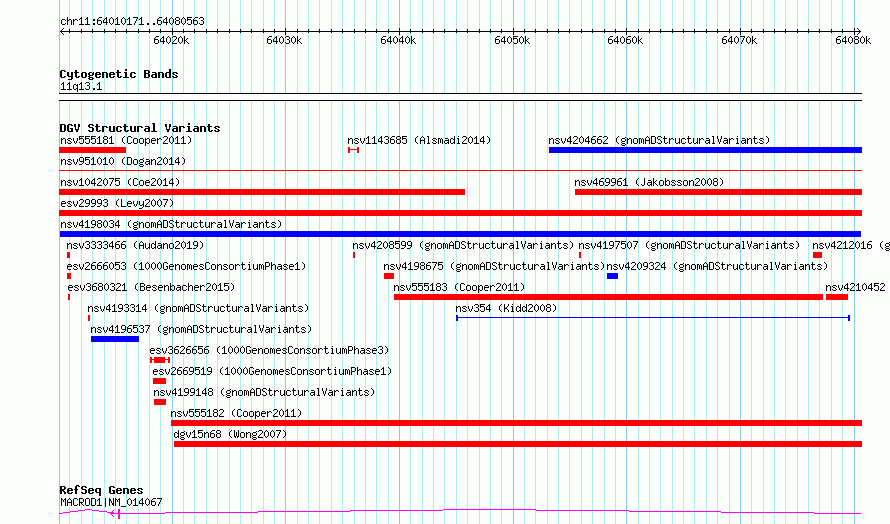
Task: Select the red nsv4199148 bar
Action: point(160,402)
